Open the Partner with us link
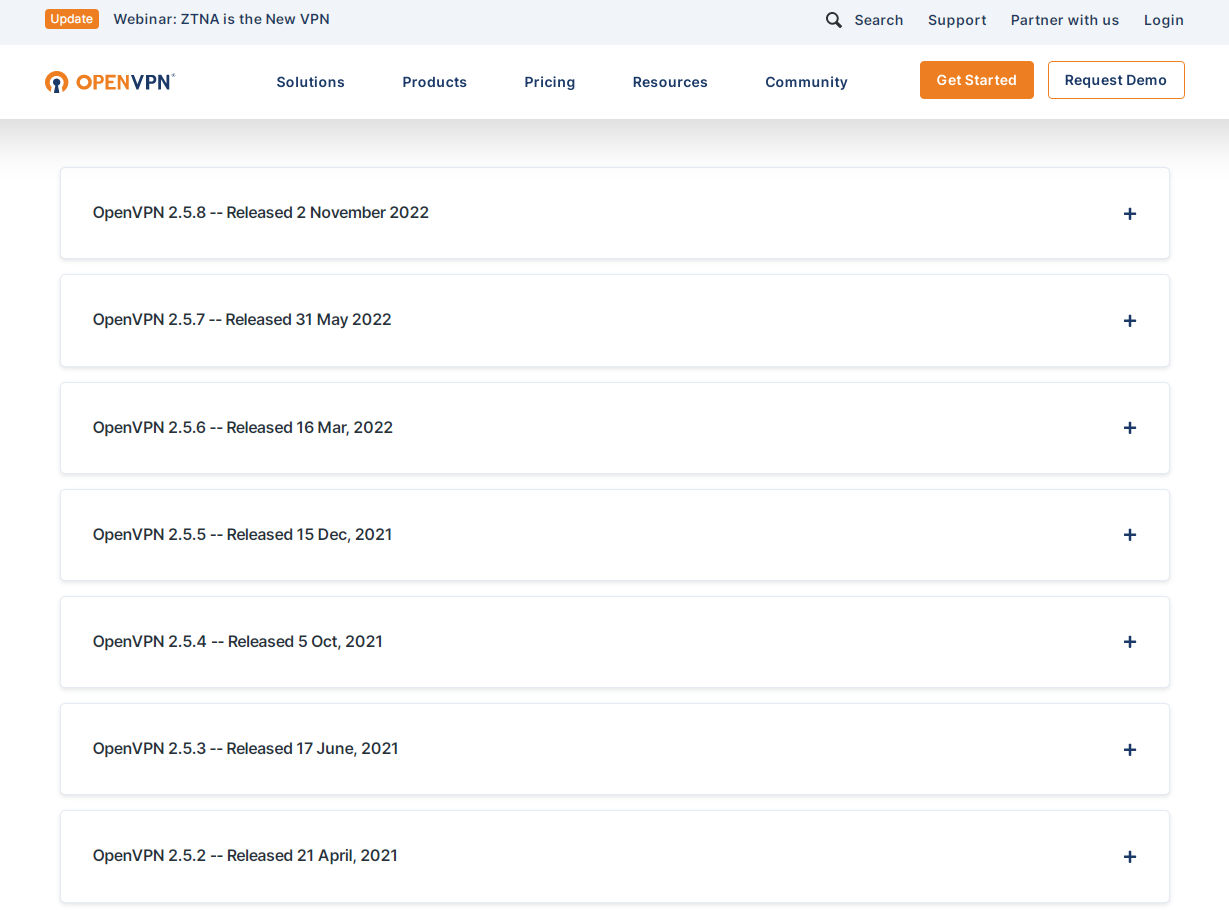The width and height of the screenshot is (1229, 910). 1065,20
